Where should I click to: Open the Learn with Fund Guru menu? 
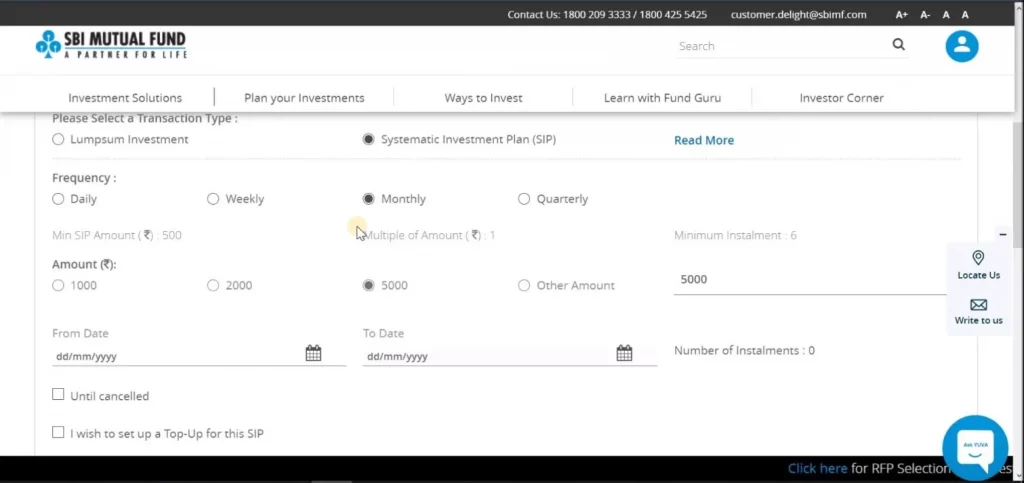pyautogui.click(x=662, y=98)
